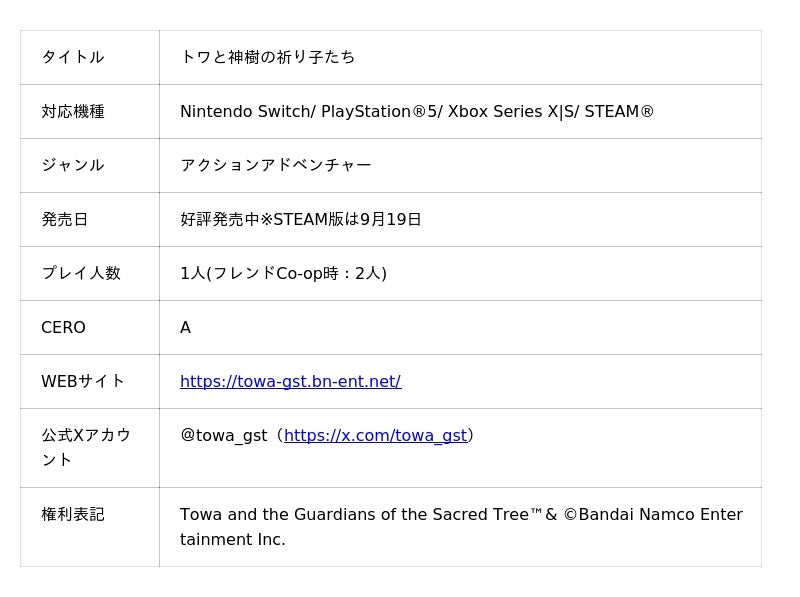The width and height of the screenshot is (800, 597).
Task: Click the CERO rating value A
Action: coord(185,327)
